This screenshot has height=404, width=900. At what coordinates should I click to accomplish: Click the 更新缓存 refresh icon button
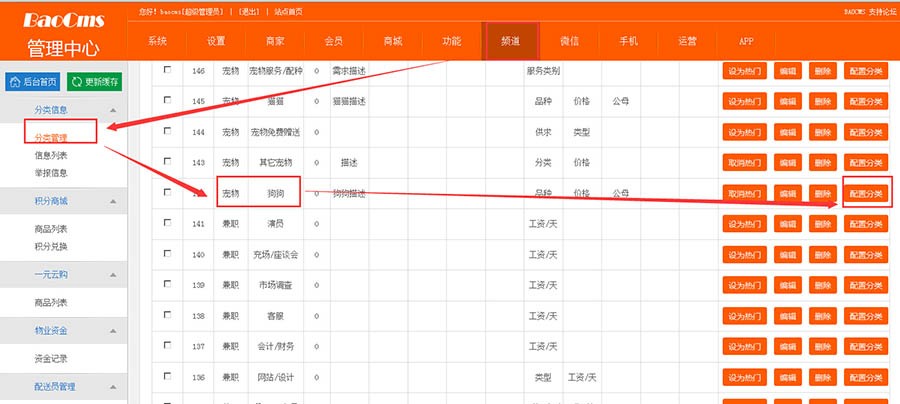(95, 81)
